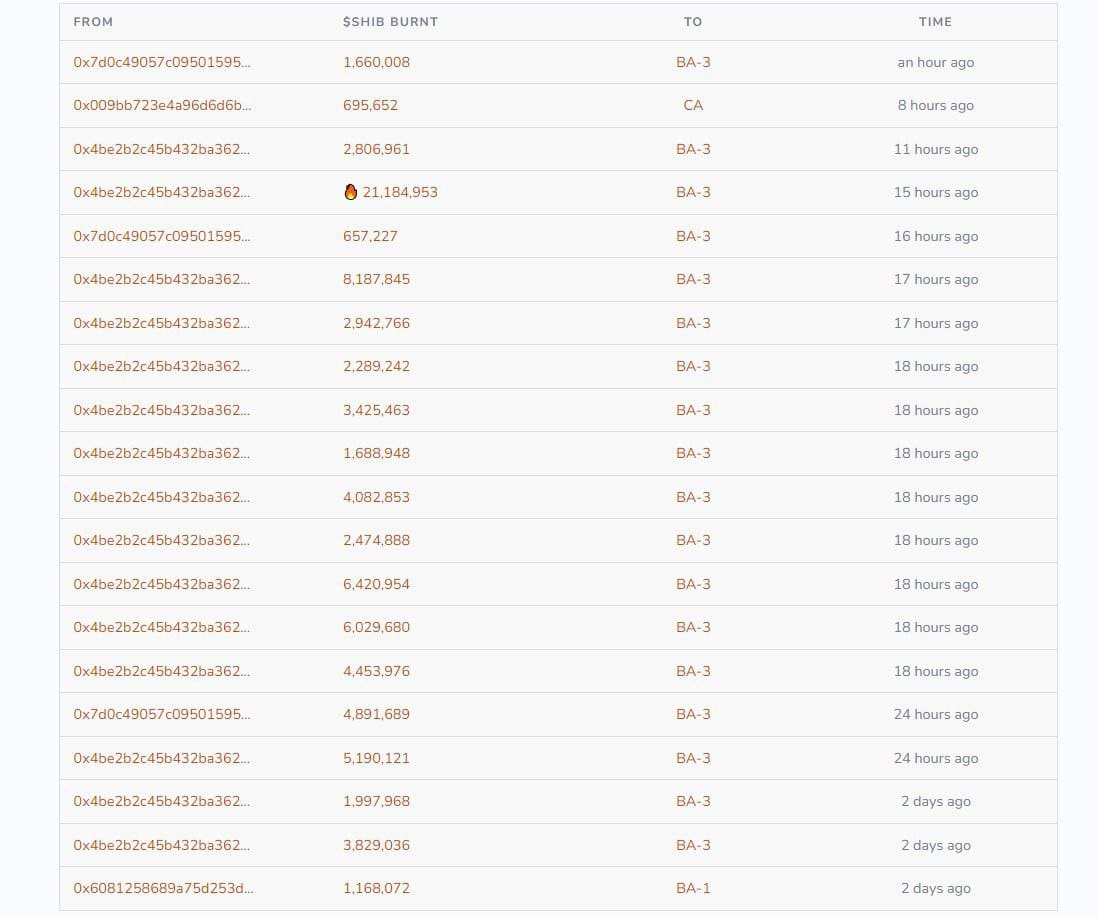1098x917 pixels.
Task: Open sender address in the 8,187,845 row
Action: [161, 279]
